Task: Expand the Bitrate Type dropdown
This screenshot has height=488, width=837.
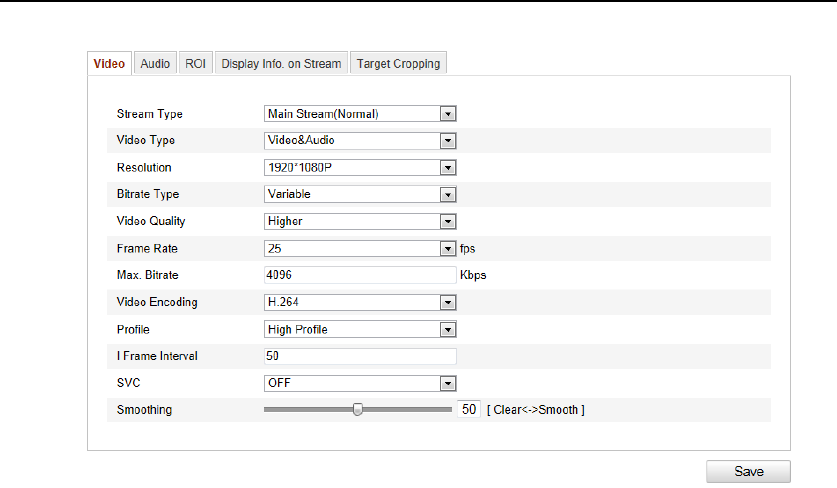Action: pos(448,195)
